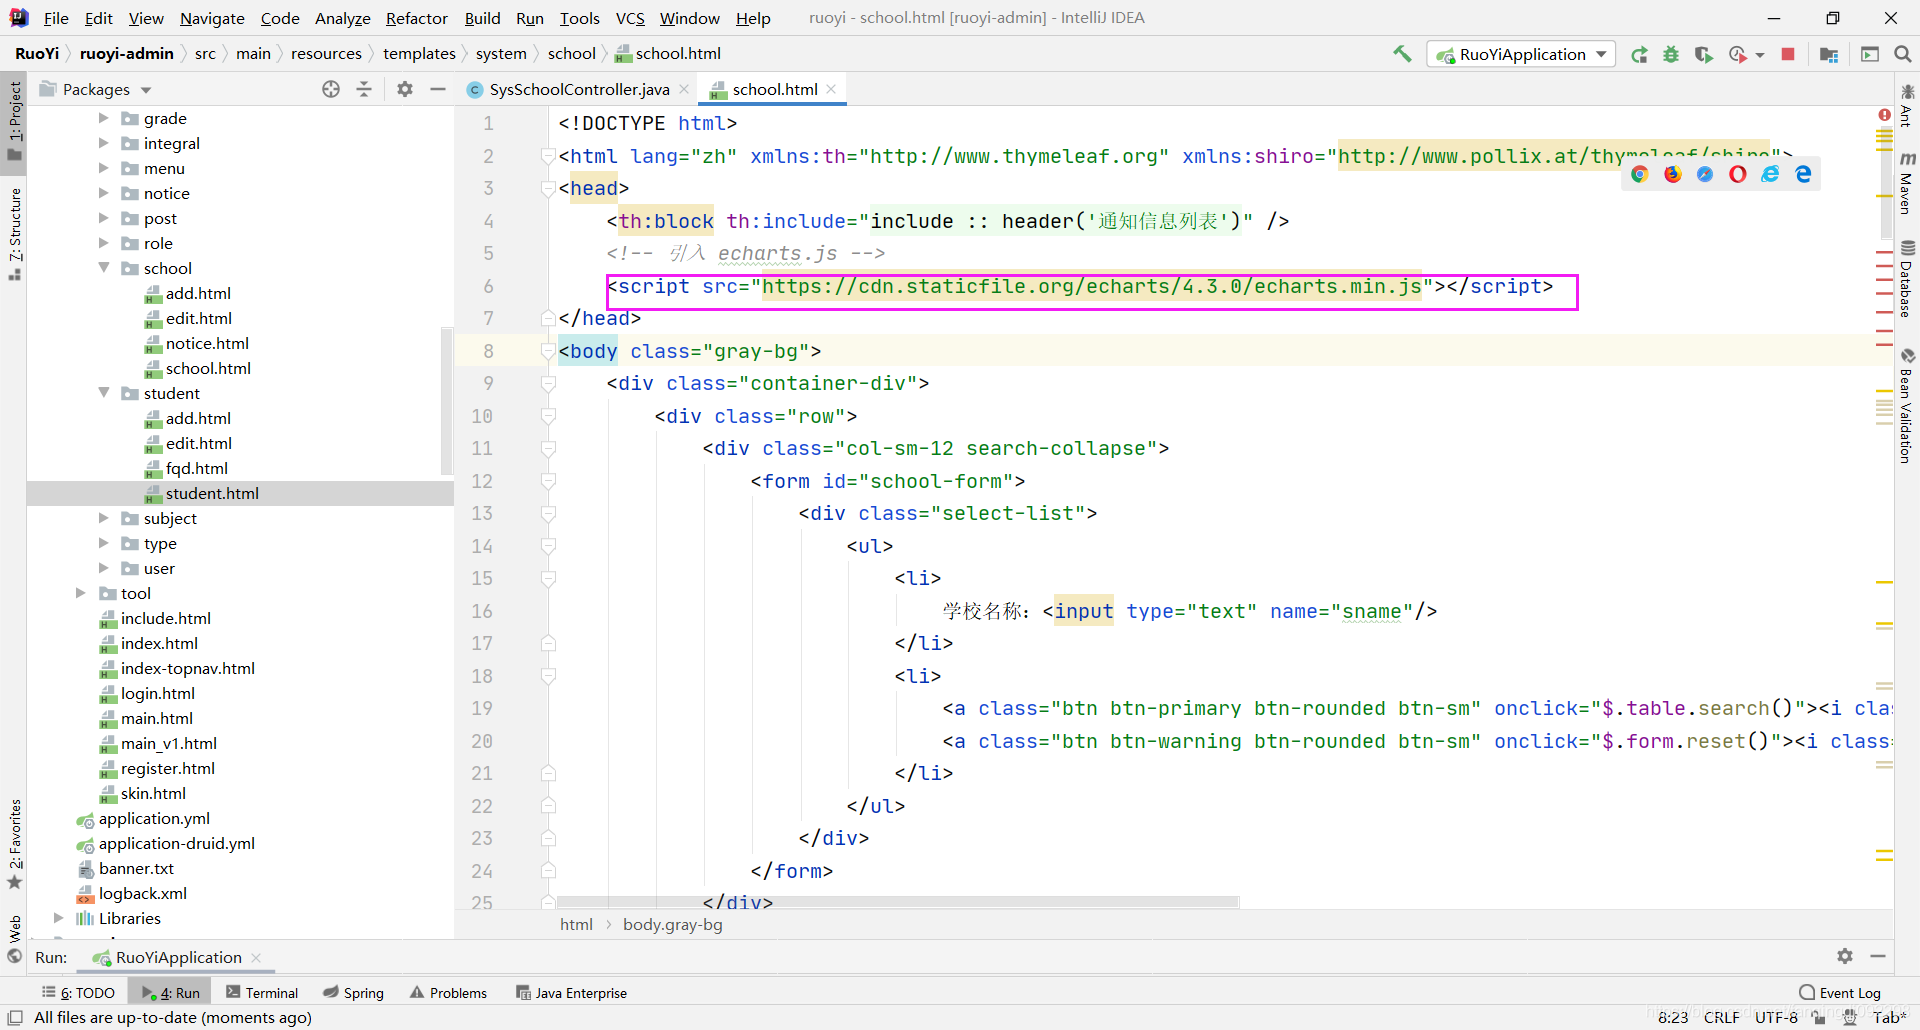
Task: Open preview in Firefox browser icon
Action: 1672,174
